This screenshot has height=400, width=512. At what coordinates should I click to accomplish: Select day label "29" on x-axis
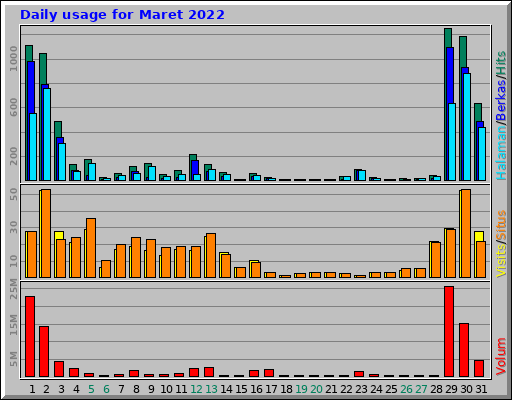click(x=451, y=389)
